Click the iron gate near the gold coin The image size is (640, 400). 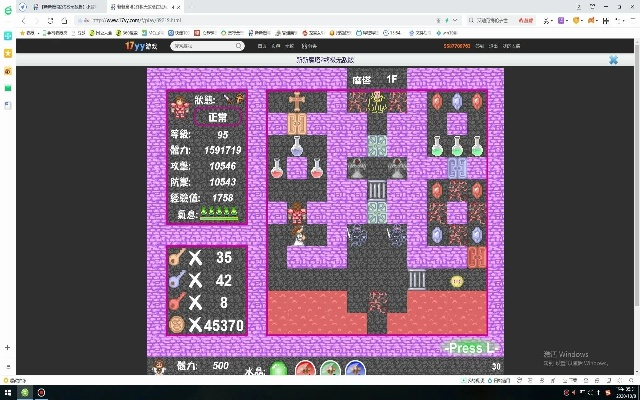(417, 279)
